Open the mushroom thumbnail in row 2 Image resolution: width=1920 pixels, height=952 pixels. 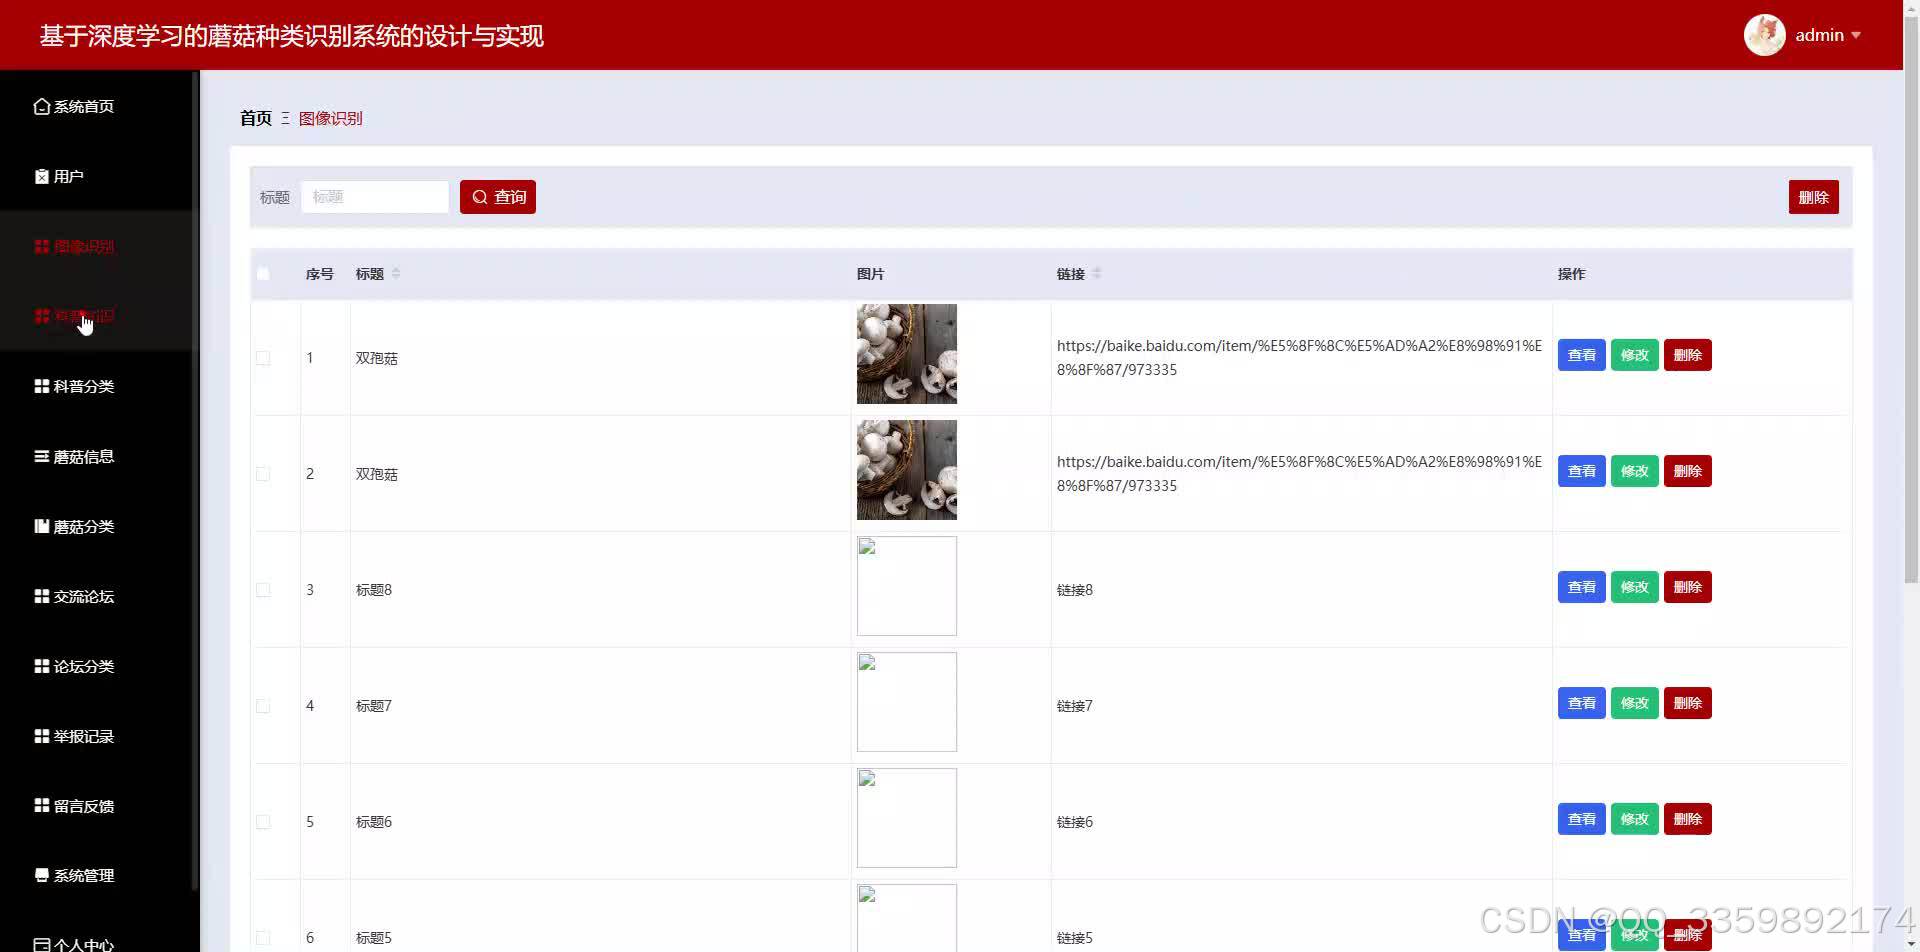click(x=907, y=470)
